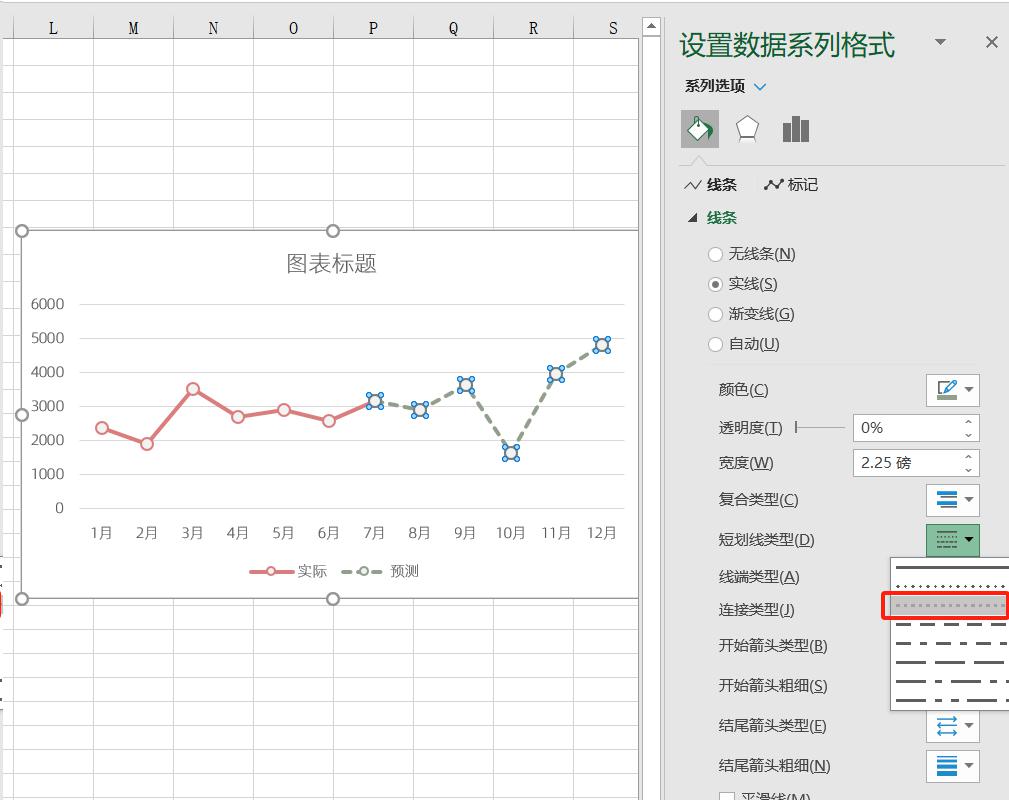
Task: Click the 透明度 slider
Action: (x=820, y=427)
